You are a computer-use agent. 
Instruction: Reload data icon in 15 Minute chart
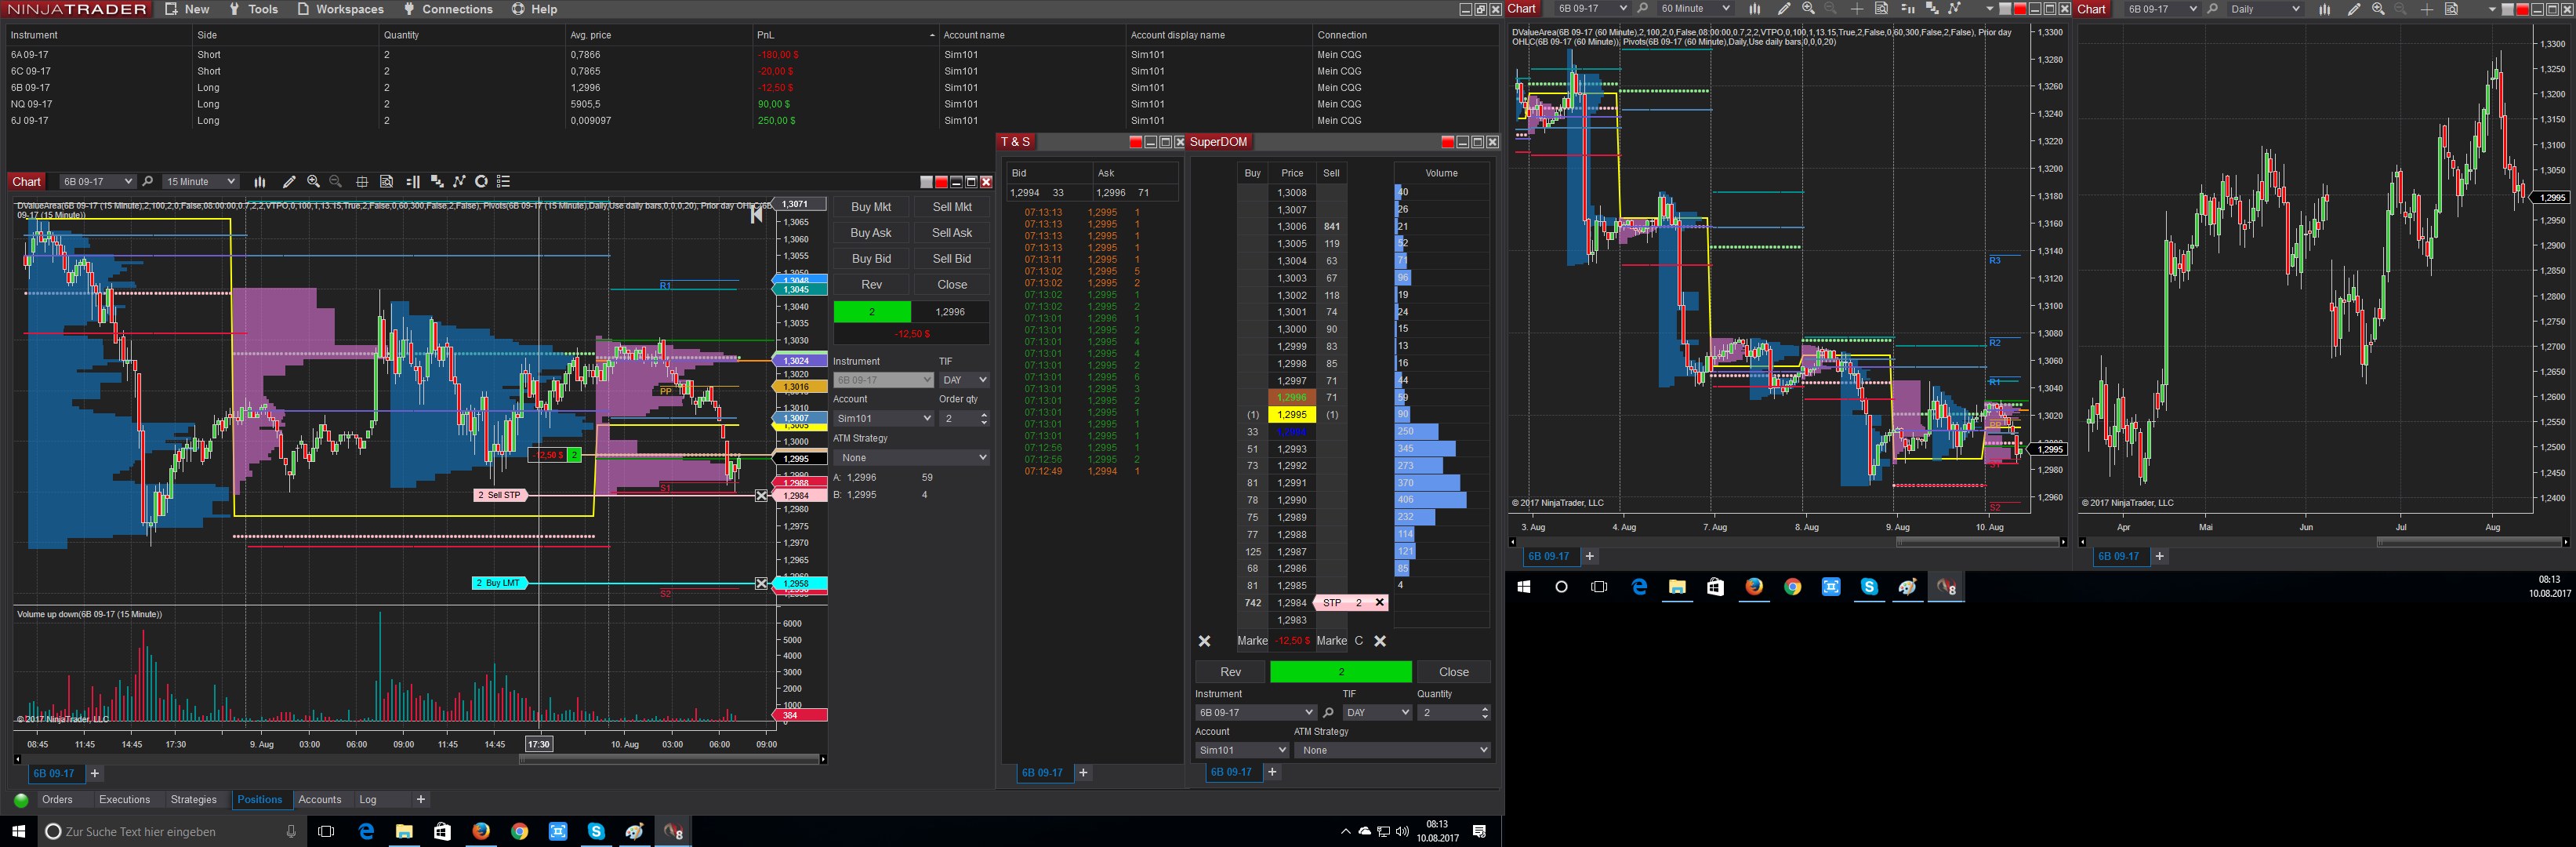(481, 182)
